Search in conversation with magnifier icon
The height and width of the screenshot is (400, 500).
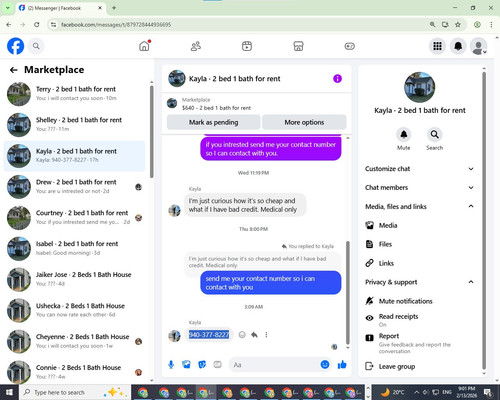pos(434,135)
